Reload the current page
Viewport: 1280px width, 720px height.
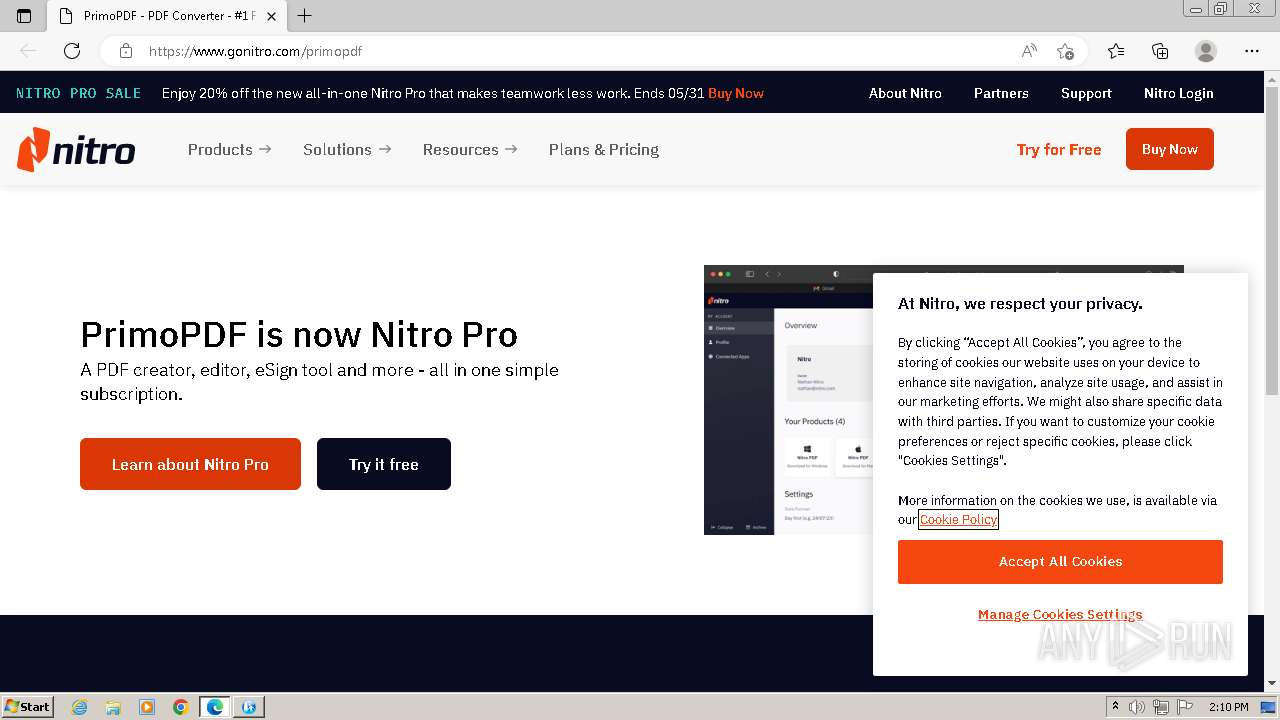[72, 51]
